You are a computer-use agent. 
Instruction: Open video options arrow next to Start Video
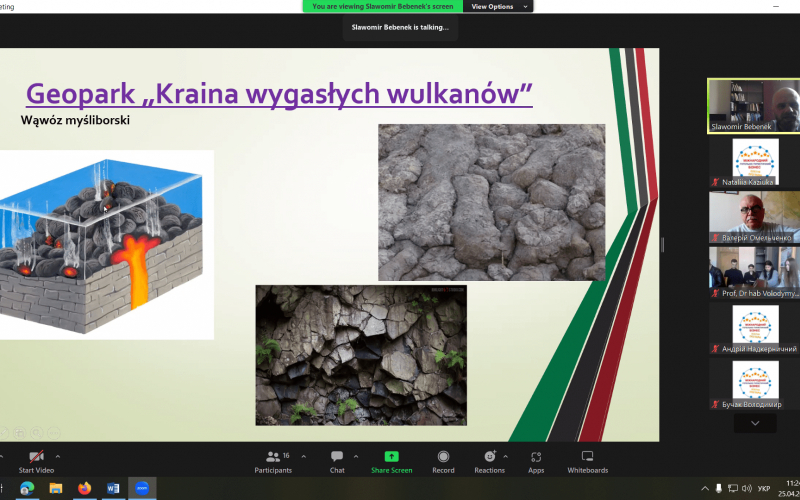[58, 457]
